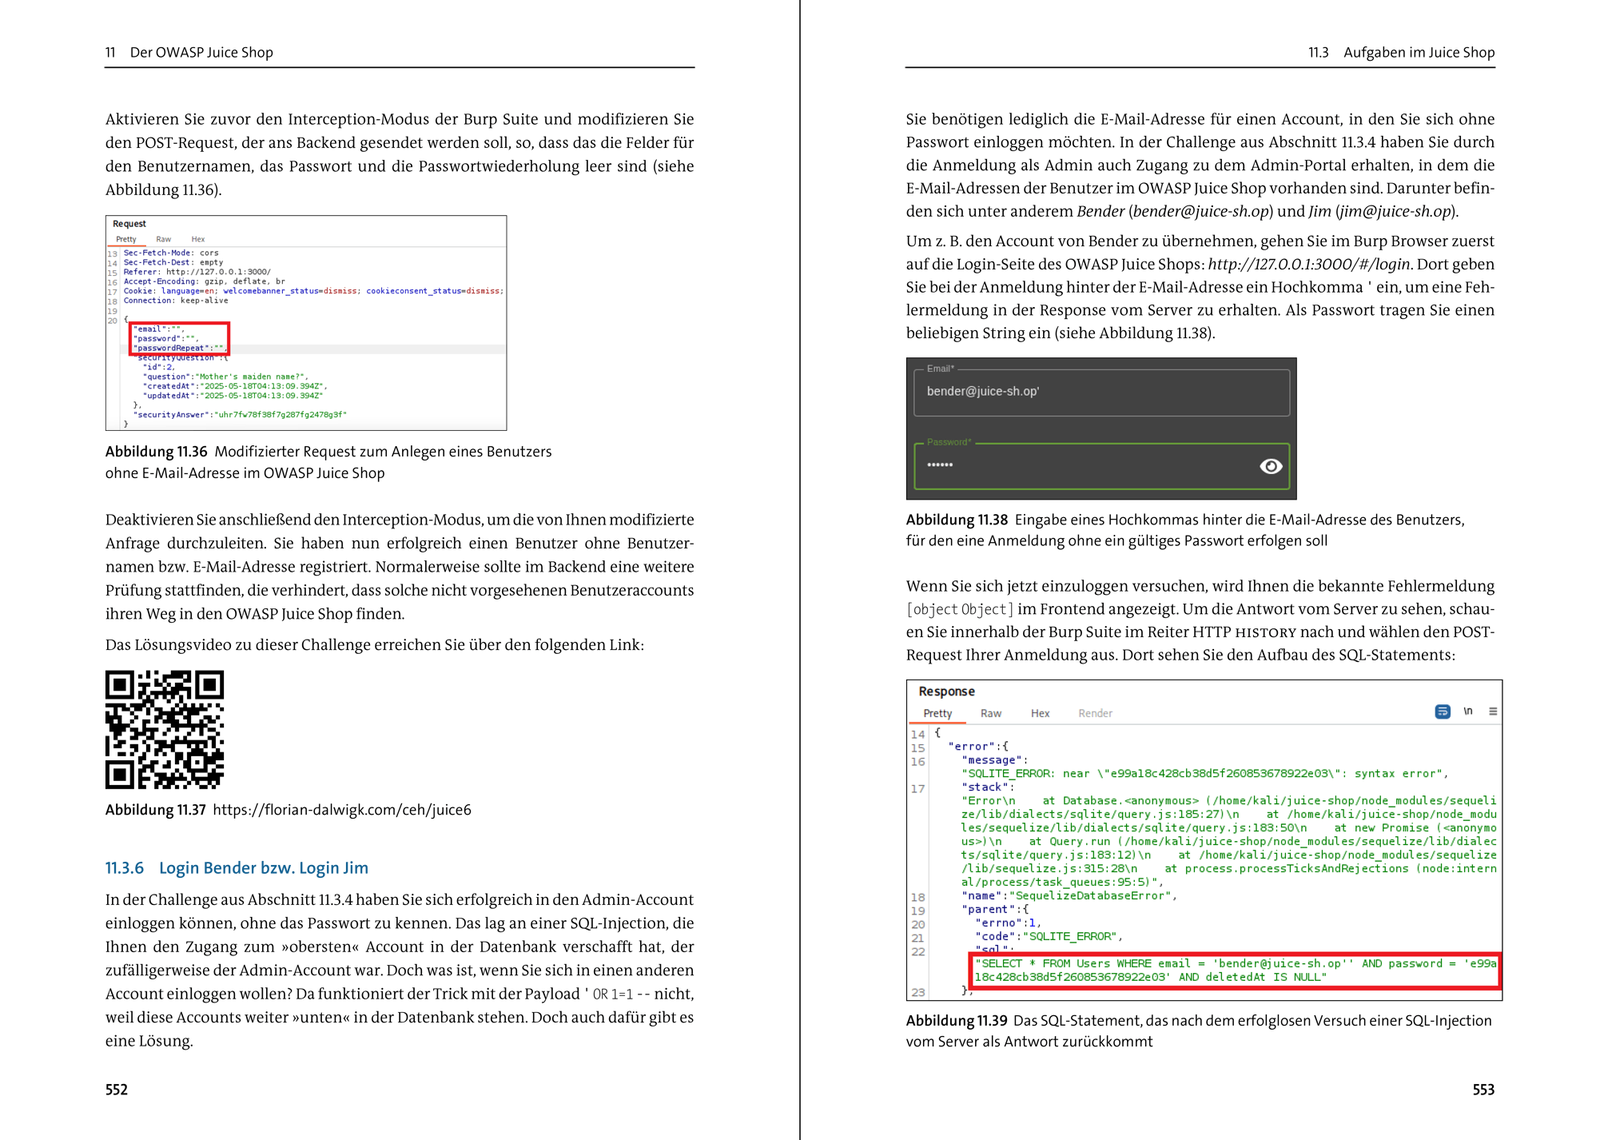Click the caption label "Abbildung 11.39"

point(956,1021)
